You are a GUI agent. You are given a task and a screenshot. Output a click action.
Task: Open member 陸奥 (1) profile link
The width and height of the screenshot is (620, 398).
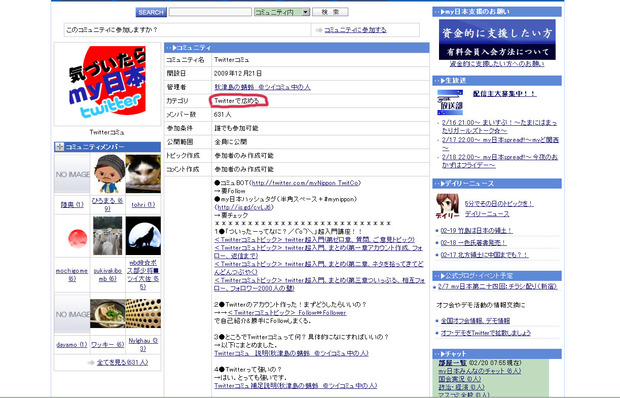(x=72, y=205)
